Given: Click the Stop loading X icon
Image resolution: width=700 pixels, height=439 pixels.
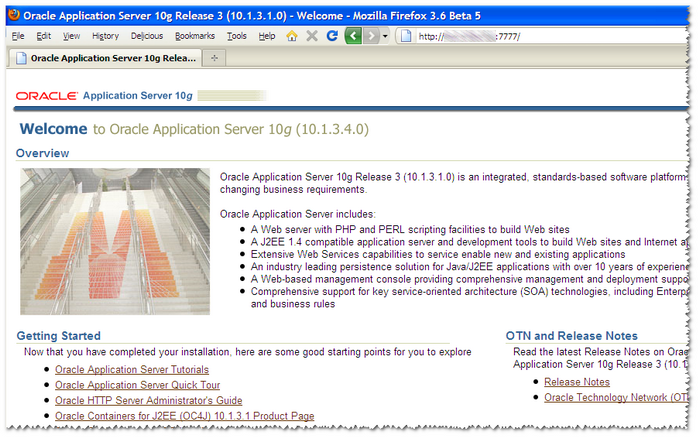Looking at the screenshot, I should 312,36.
